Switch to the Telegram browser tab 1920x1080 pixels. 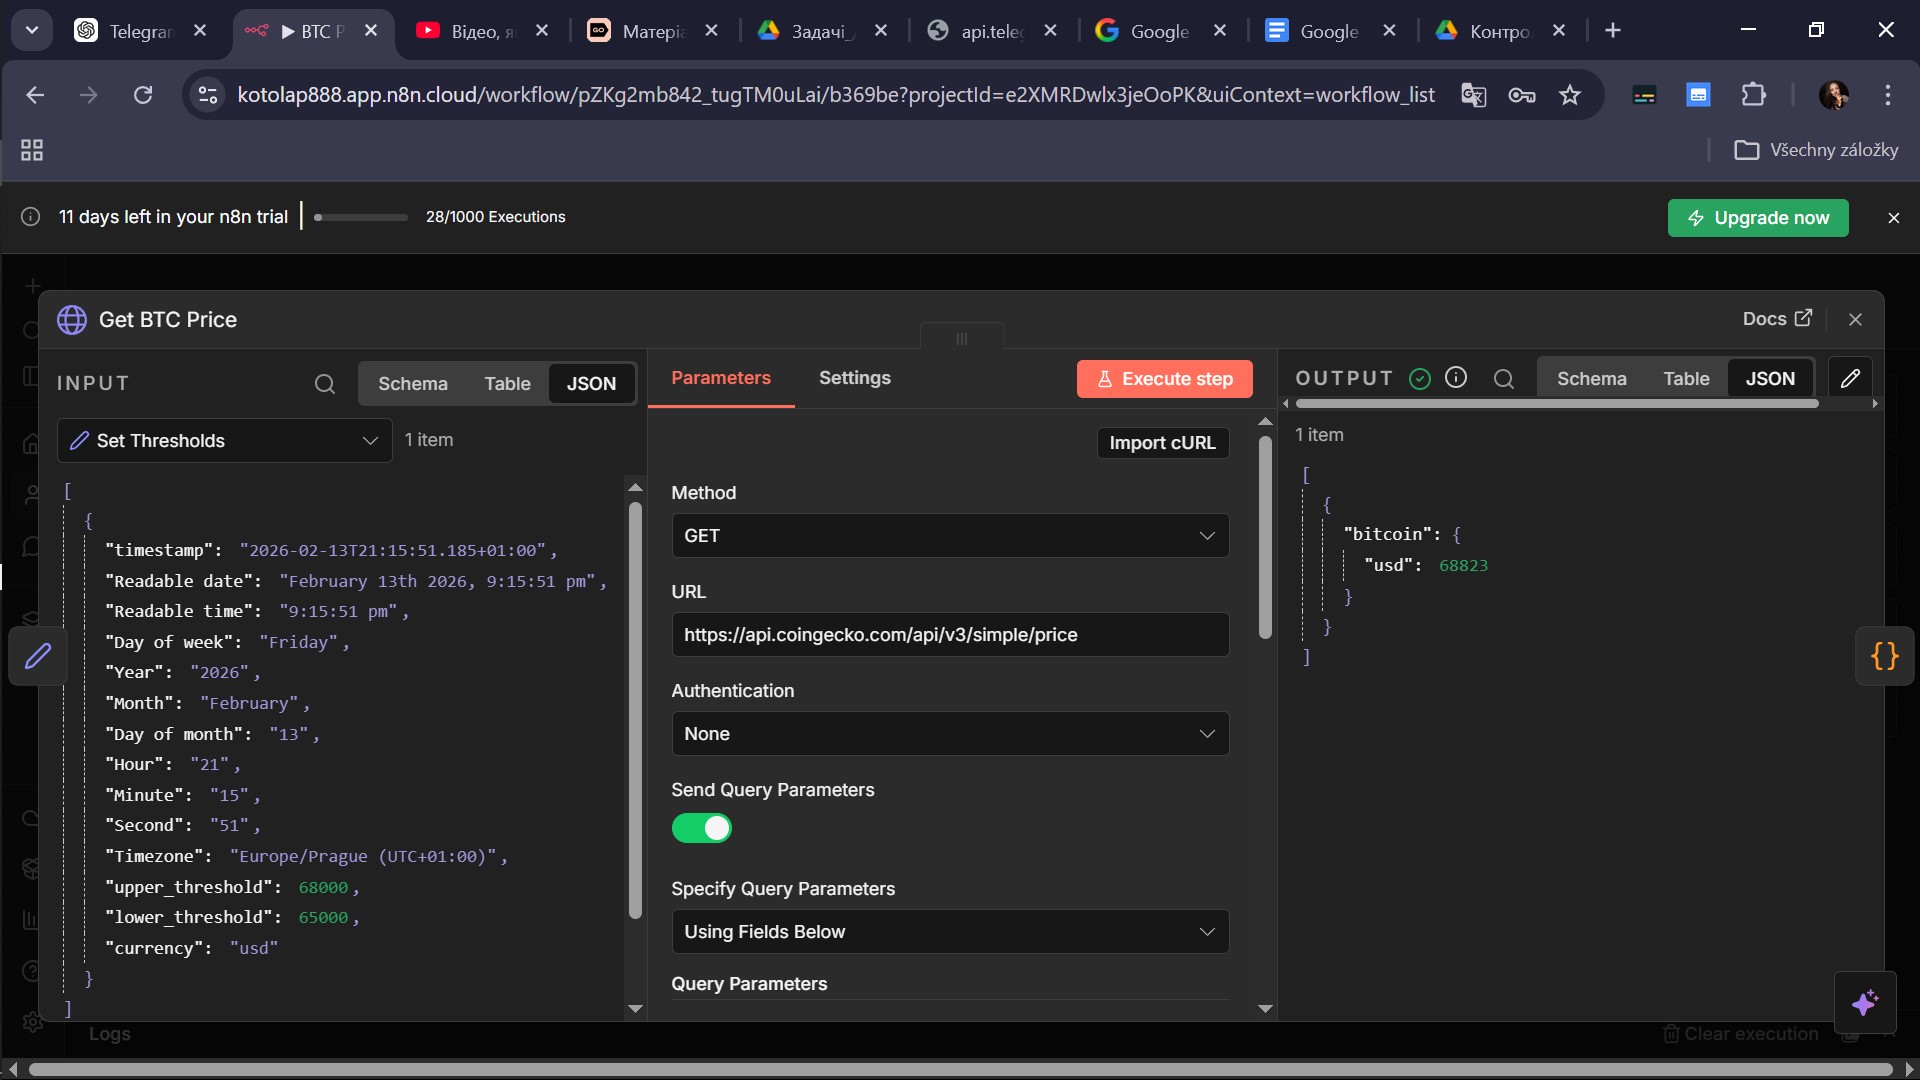point(140,31)
